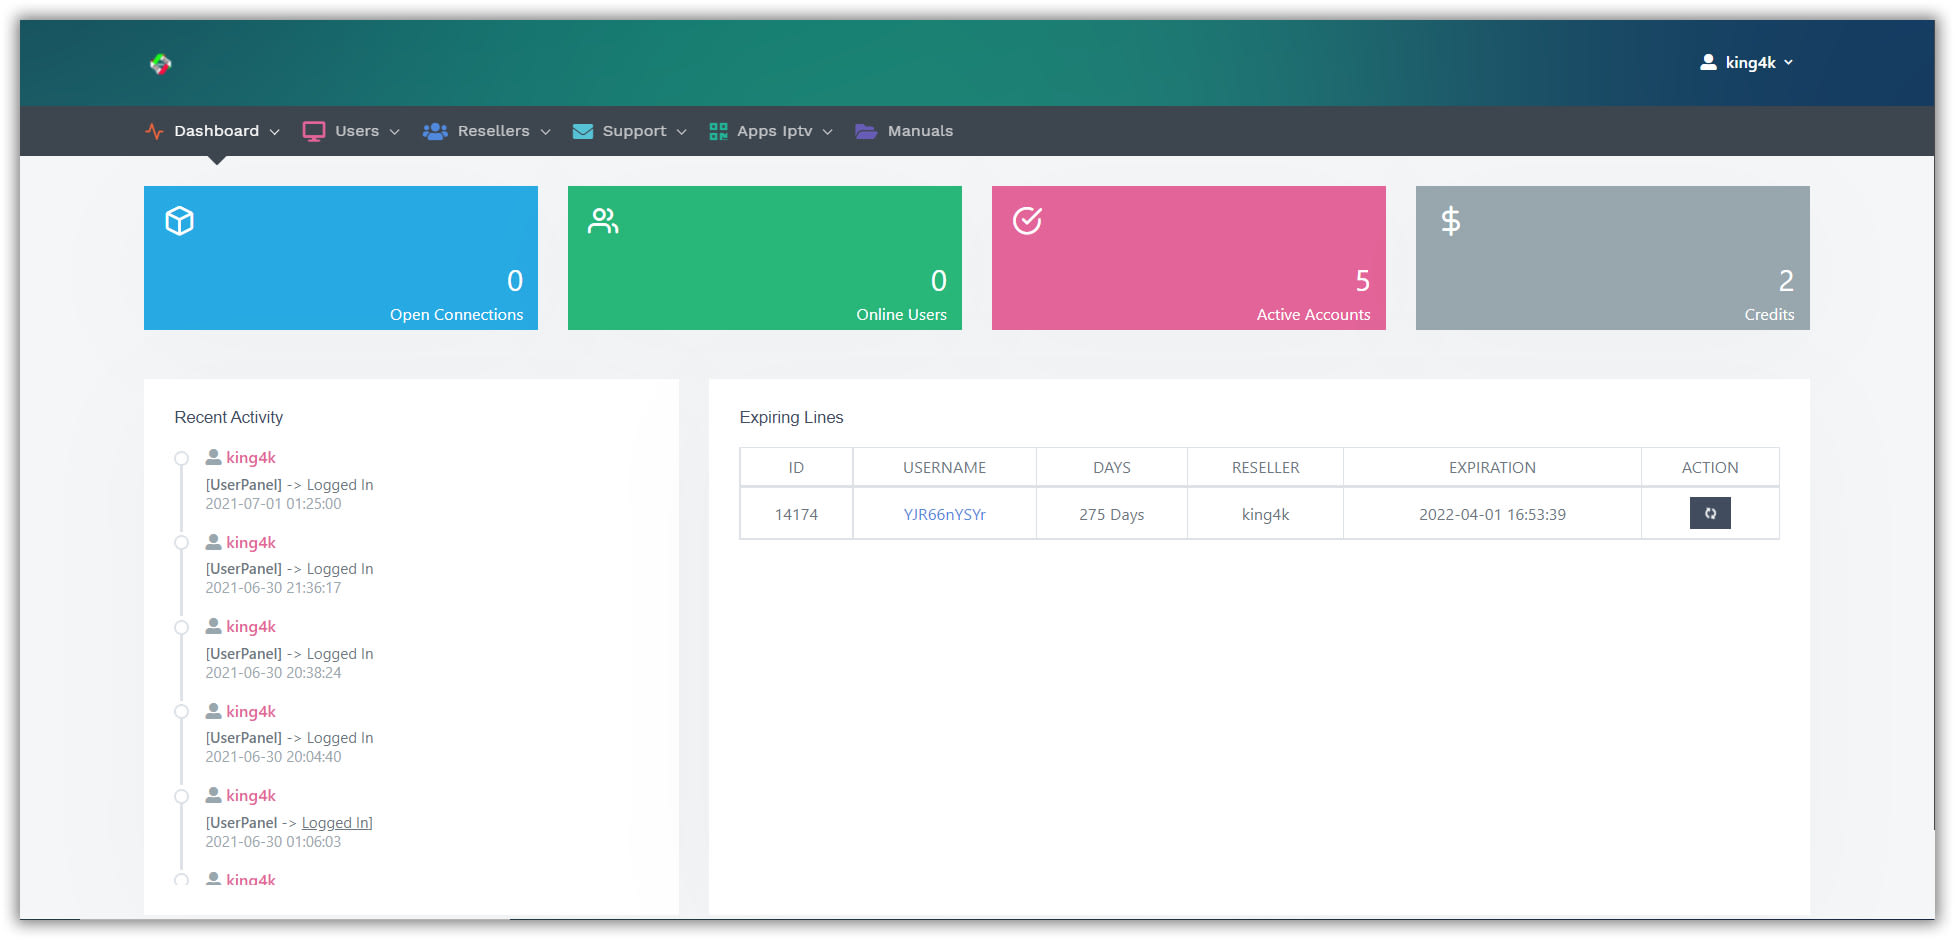The width and height of the screenshot is (1955, 940).
Task: Open the YJR66nYSYr username link
Action: (x=944, y=513)
